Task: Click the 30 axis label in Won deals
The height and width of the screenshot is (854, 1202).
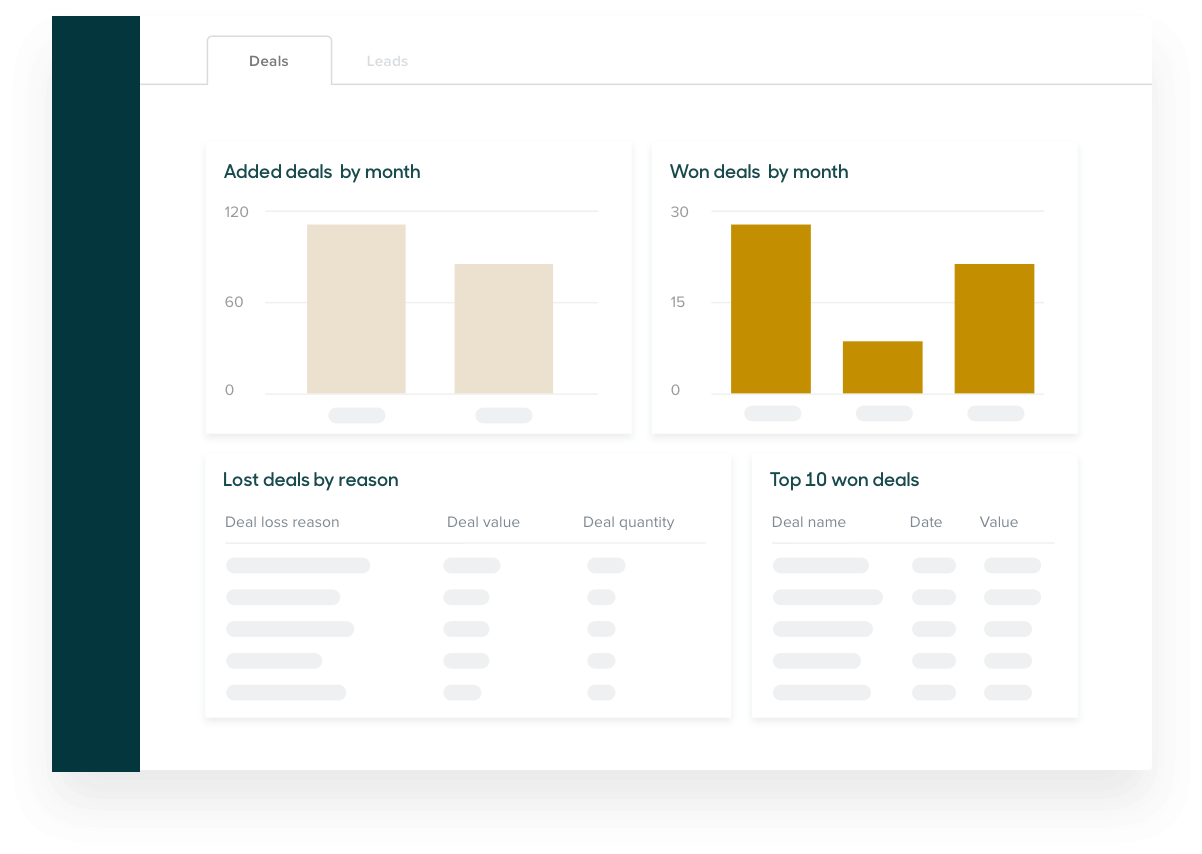Action: (680, 212)
